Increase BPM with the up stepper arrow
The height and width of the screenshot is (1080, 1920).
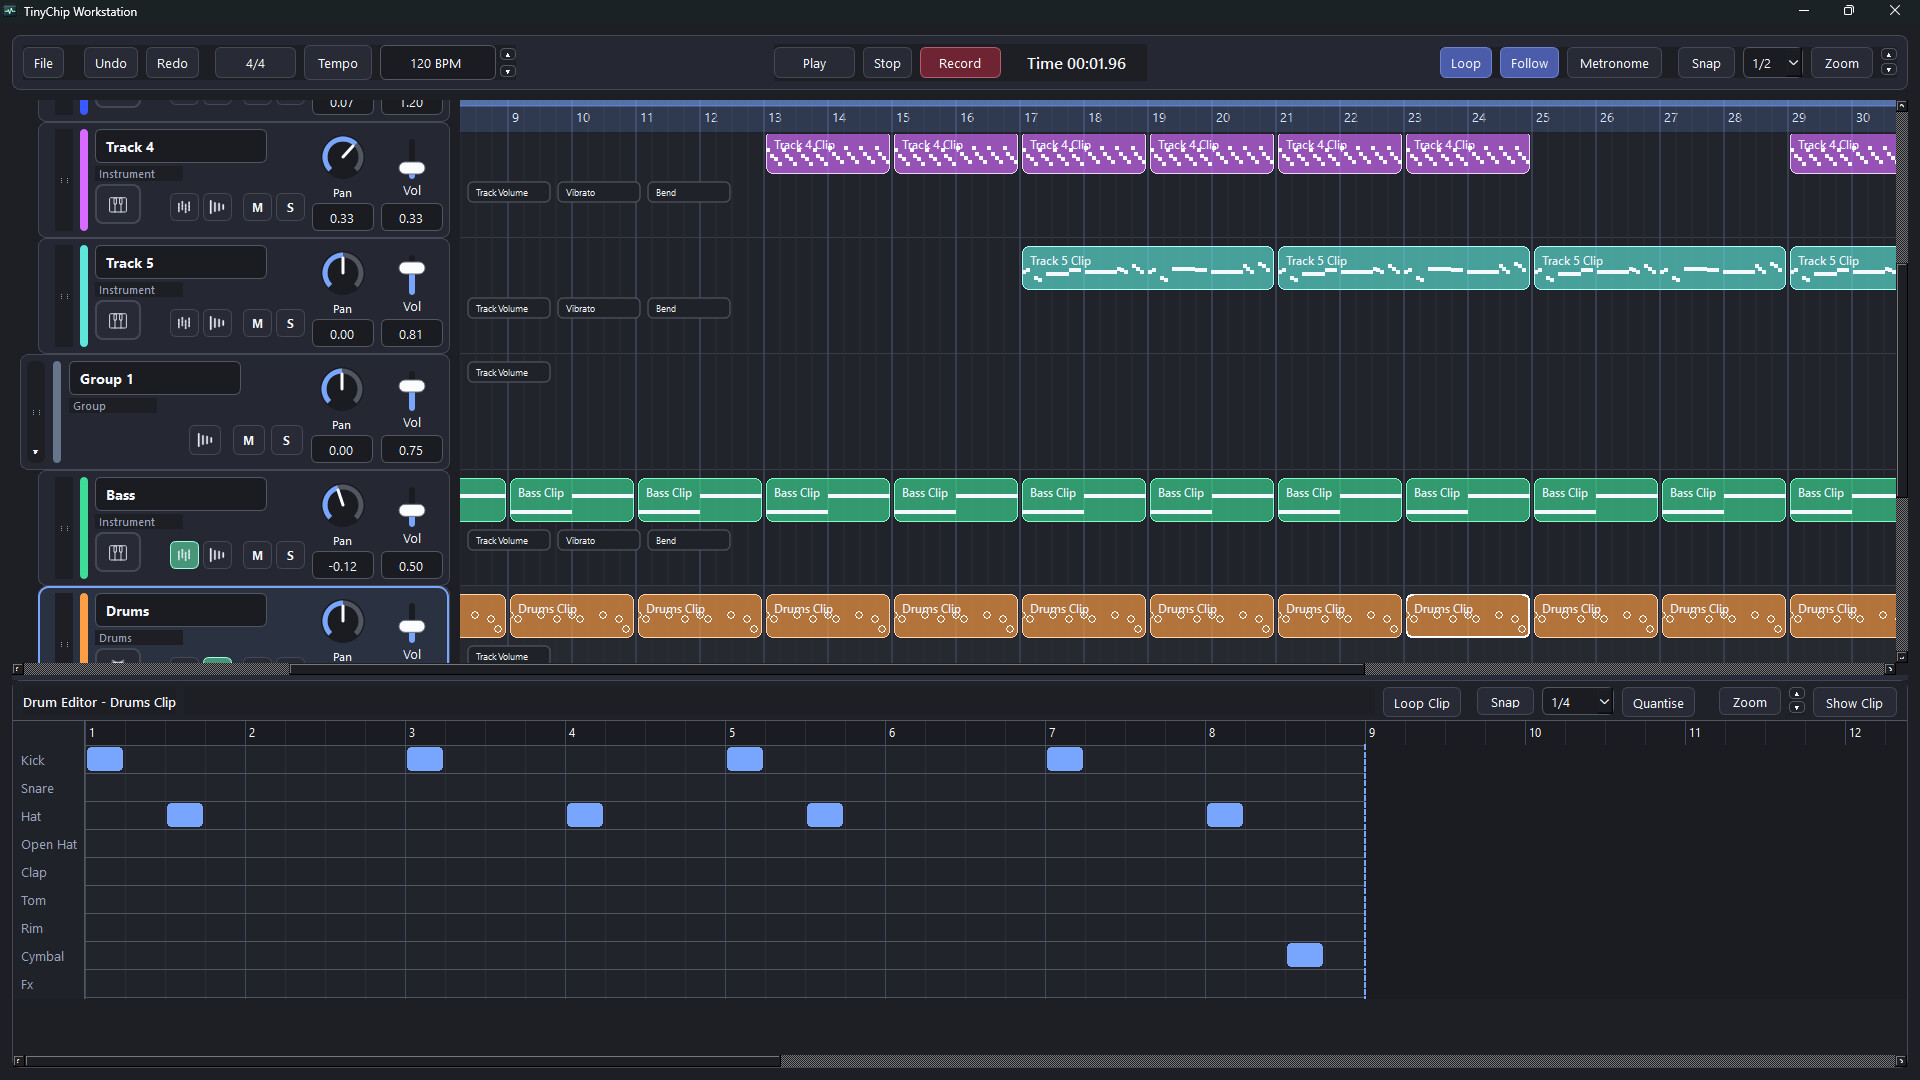[x=508, y=55]
